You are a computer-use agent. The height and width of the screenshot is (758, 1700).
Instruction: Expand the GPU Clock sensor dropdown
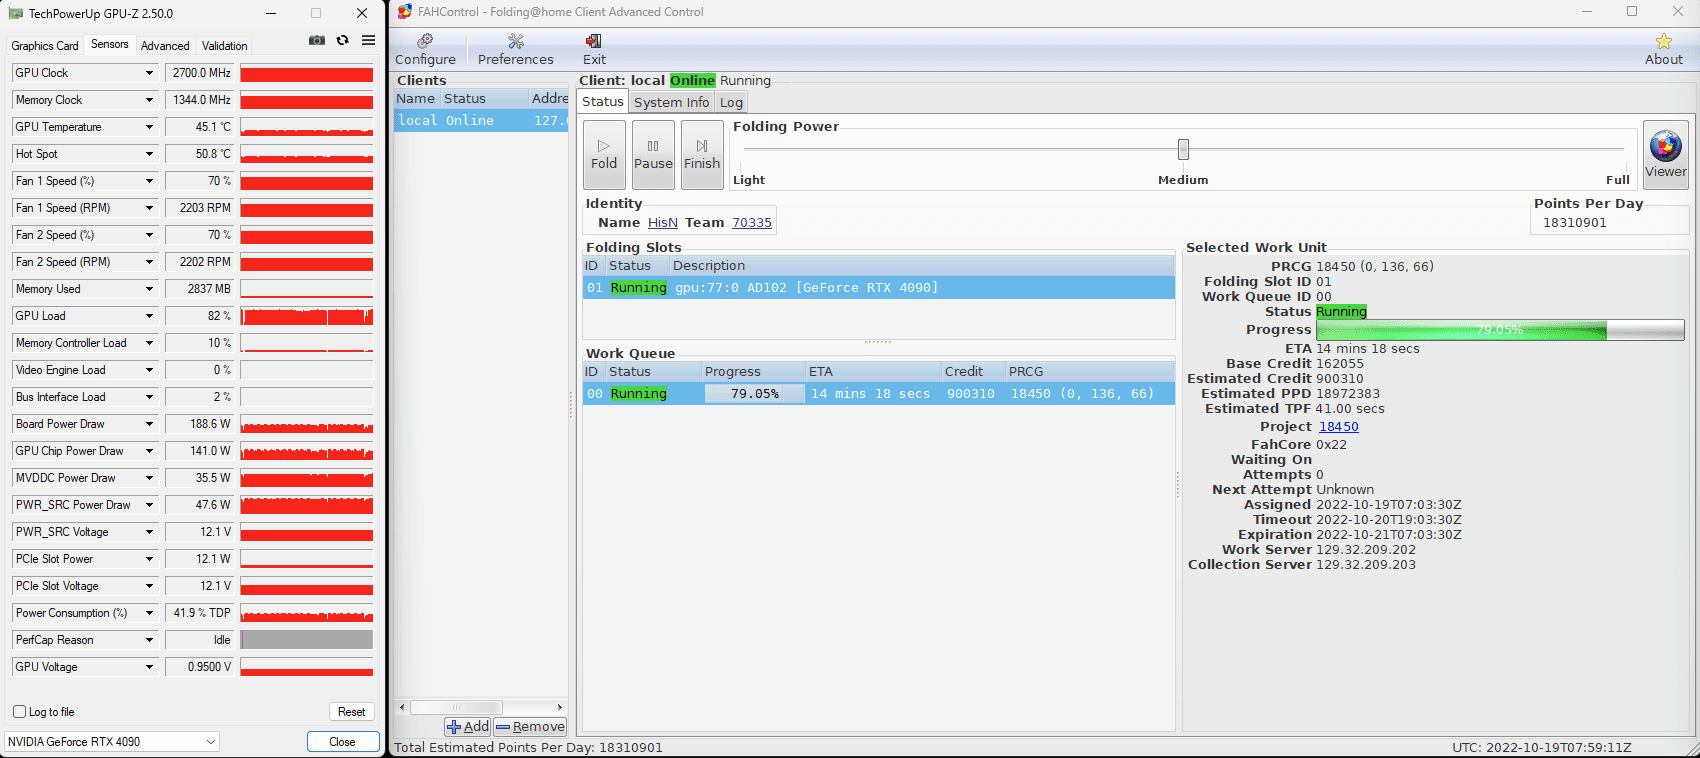tap(150, 73)
